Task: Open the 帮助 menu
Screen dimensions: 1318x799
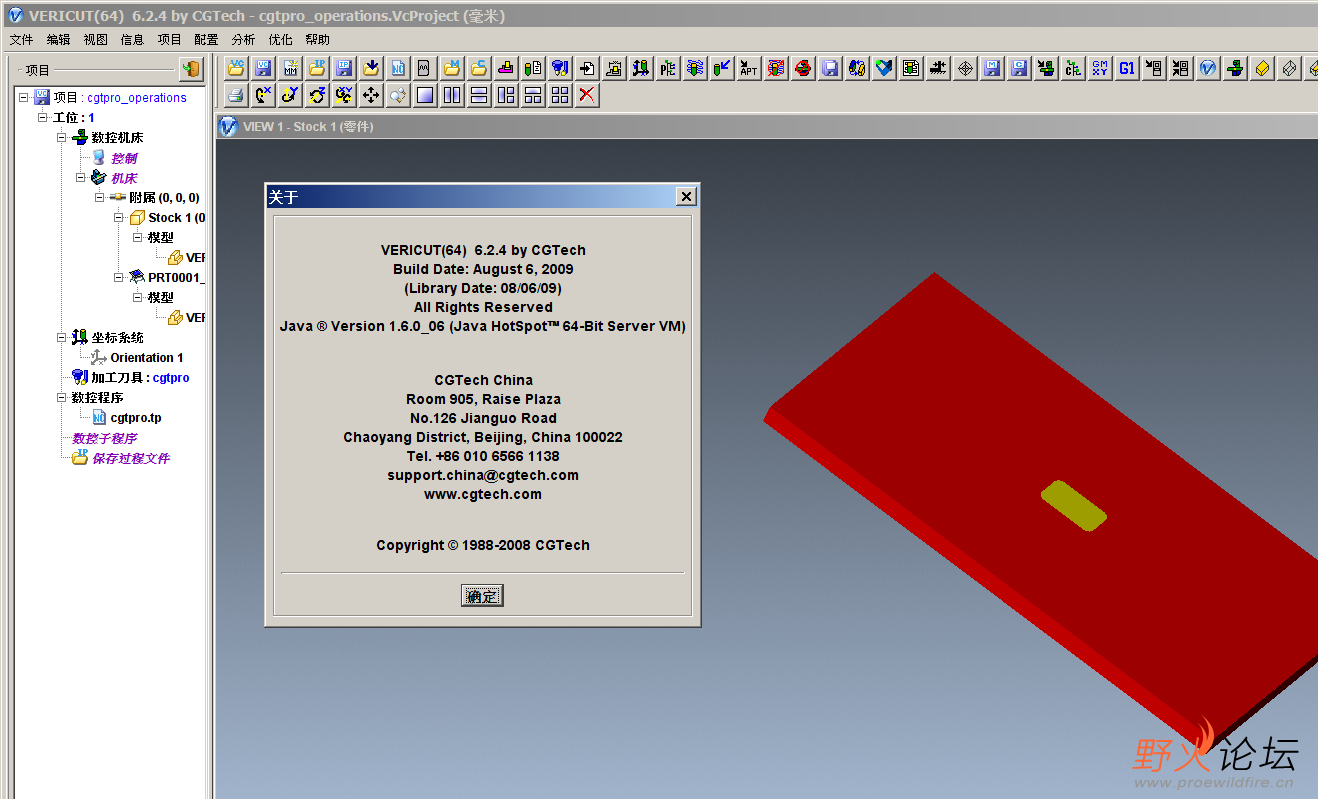Action: click(317, 40)
